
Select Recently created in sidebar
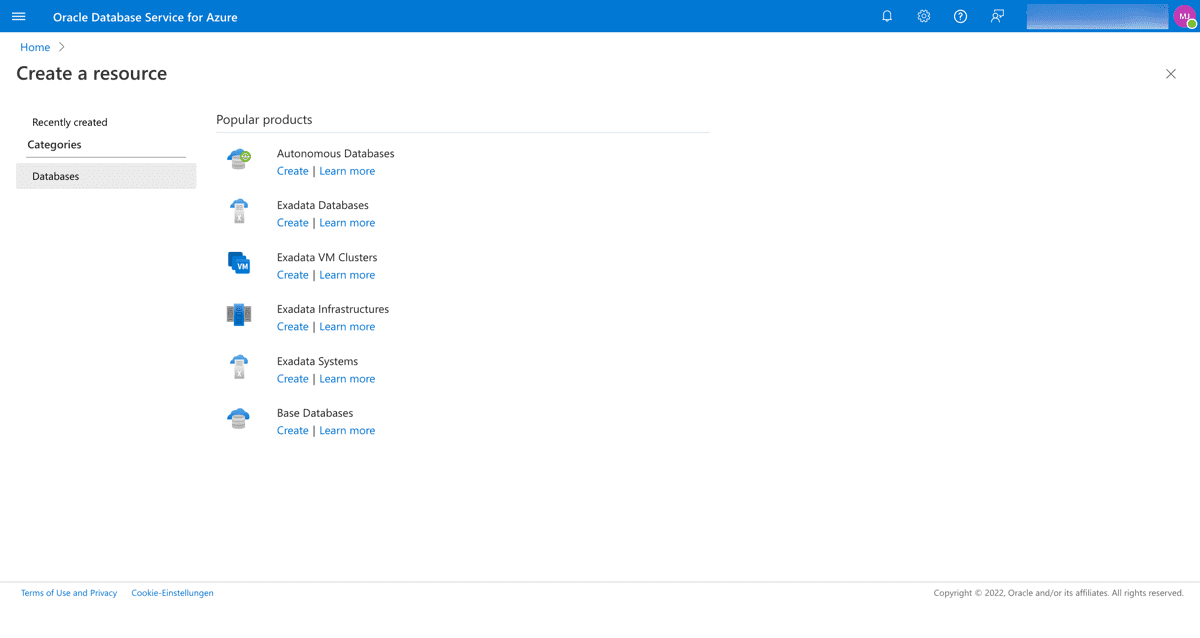70,122
